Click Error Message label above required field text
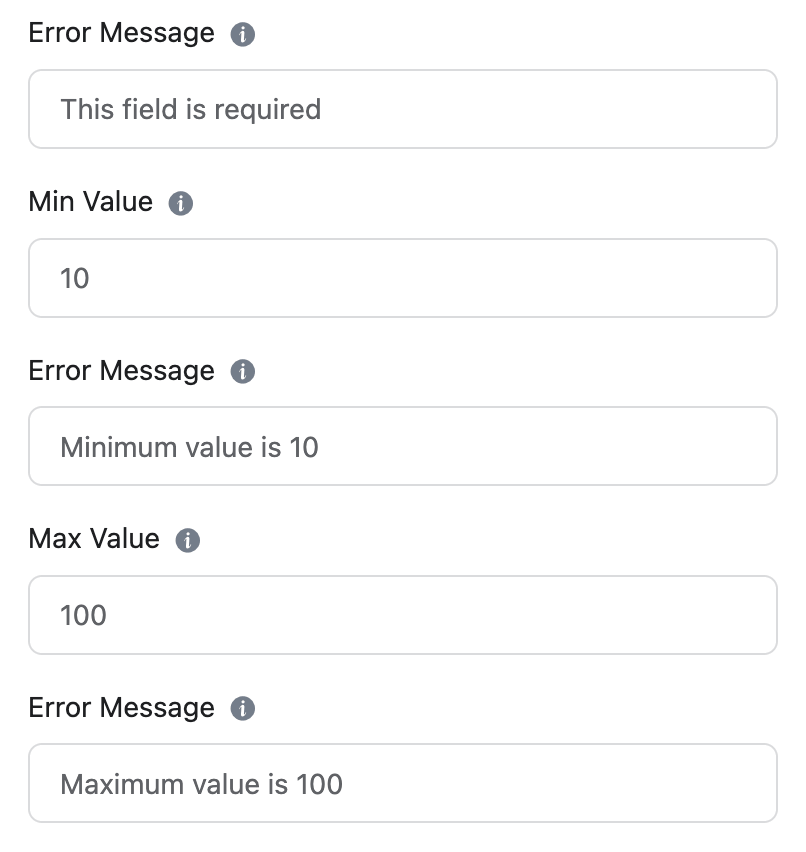806x852 pixels. pos(121,33)
